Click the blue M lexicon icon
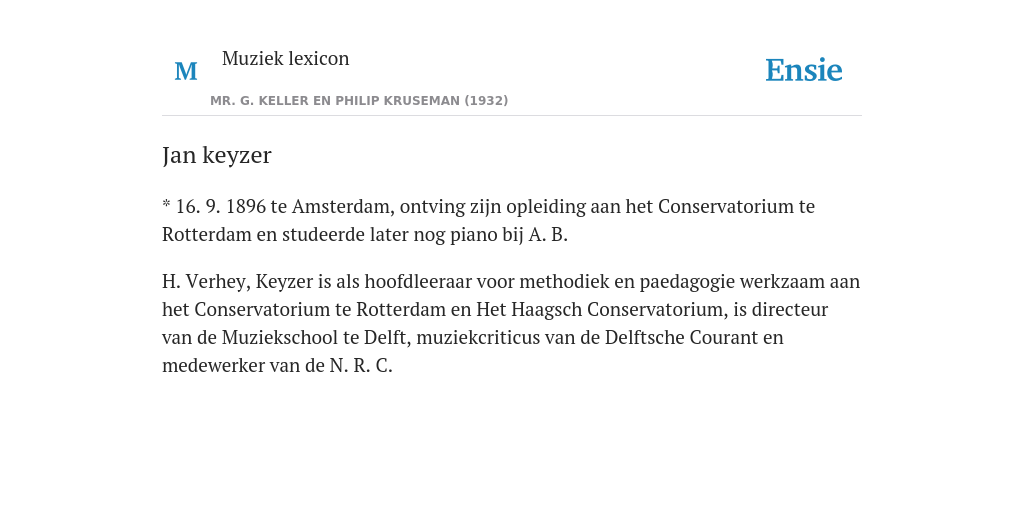 [186, 71]
